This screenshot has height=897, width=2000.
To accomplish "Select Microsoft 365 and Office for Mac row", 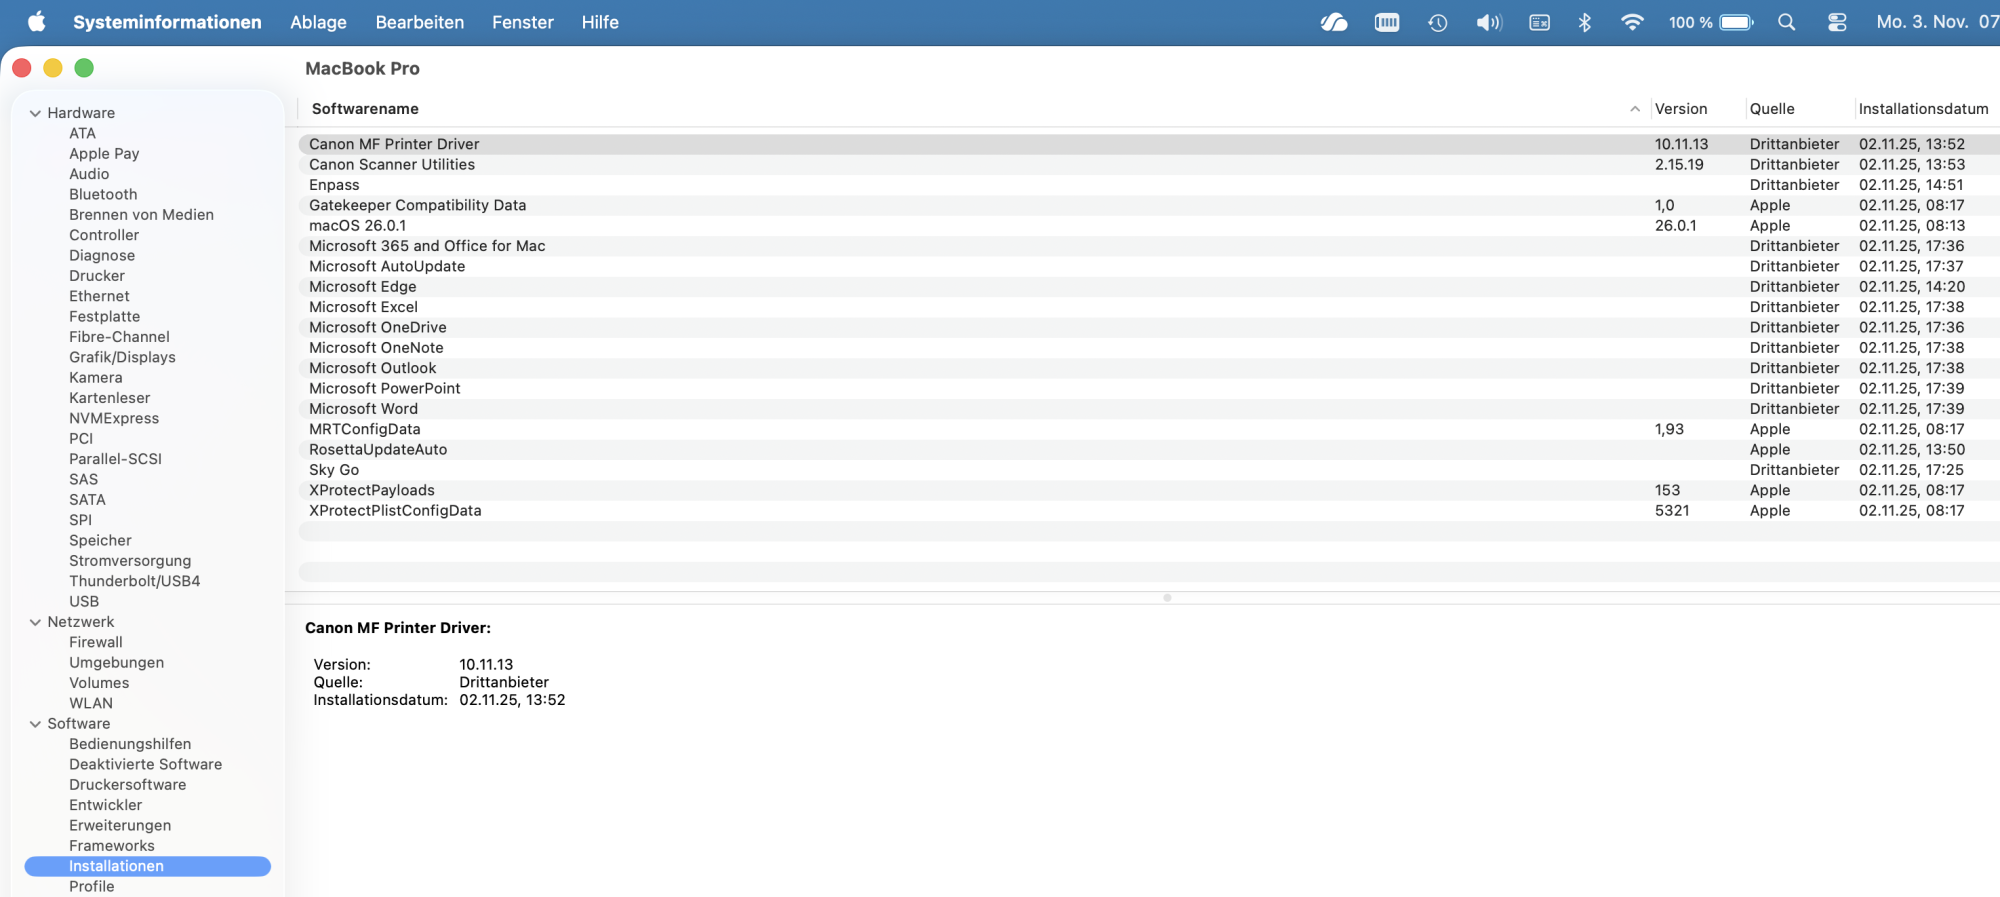I will 1148,246.
